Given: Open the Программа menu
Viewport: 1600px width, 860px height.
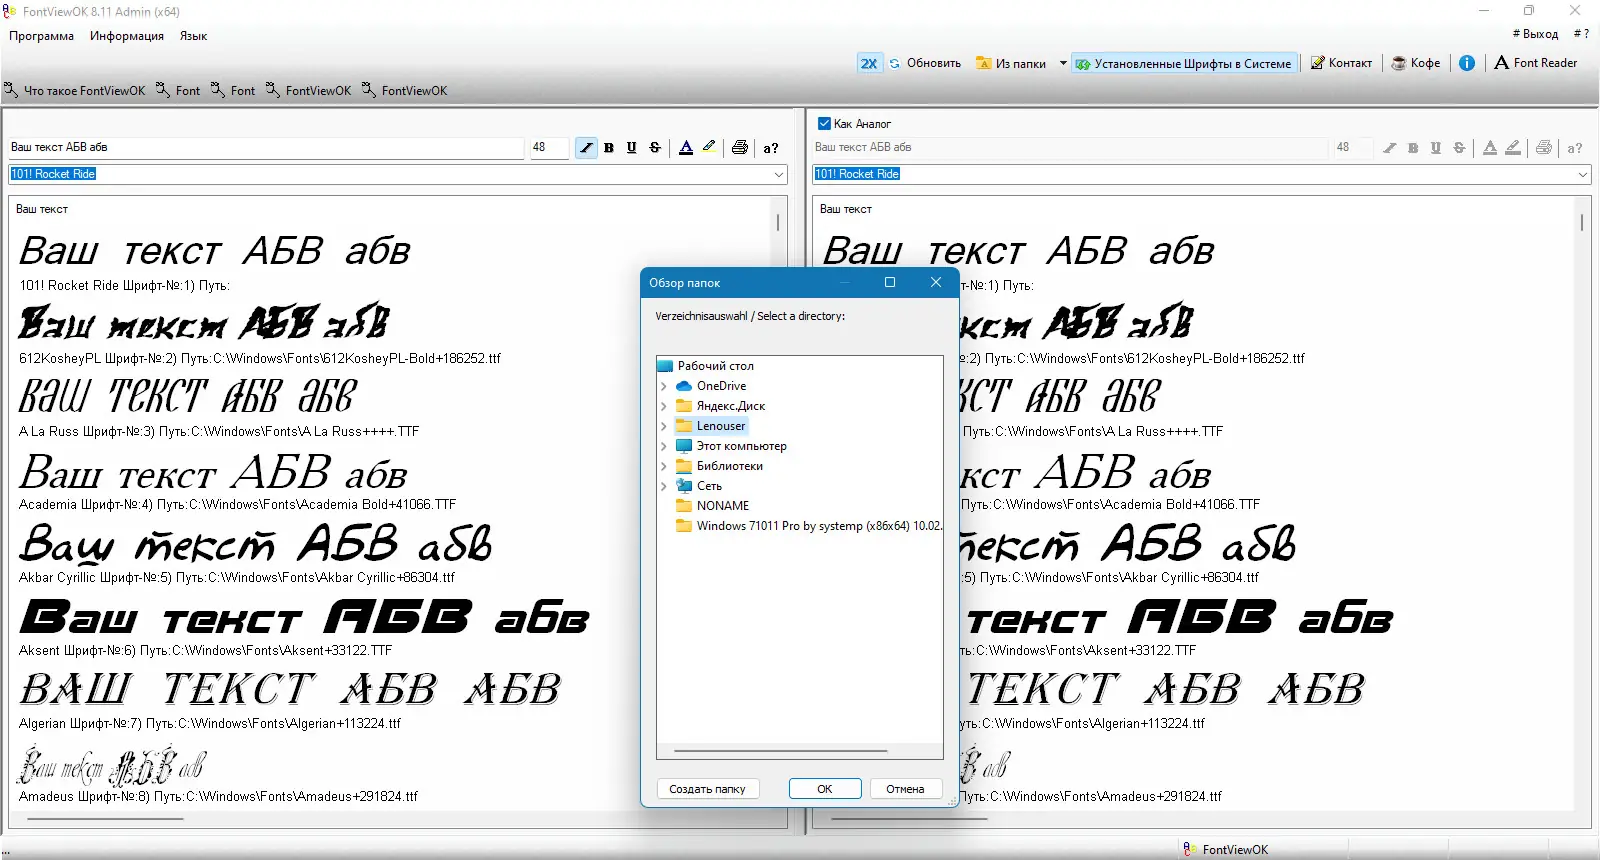Looking at the screenshot, I should tap(42, 36).
